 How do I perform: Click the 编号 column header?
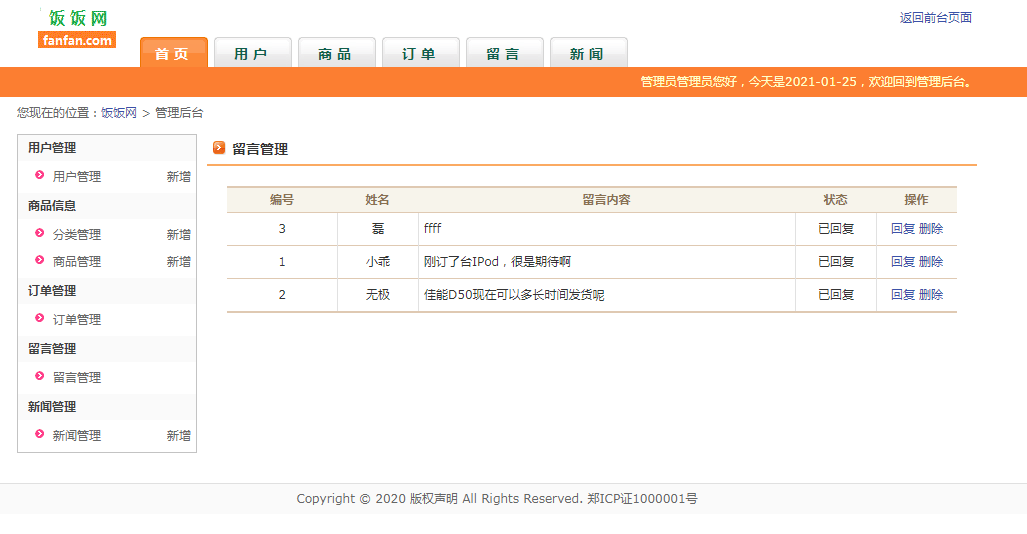pyautogui.click(x=282, y=200)
